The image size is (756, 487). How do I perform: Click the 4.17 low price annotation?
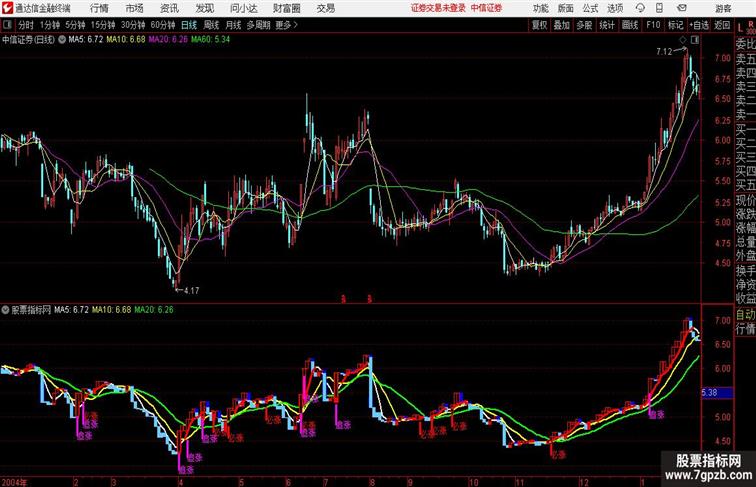[191, 290]
